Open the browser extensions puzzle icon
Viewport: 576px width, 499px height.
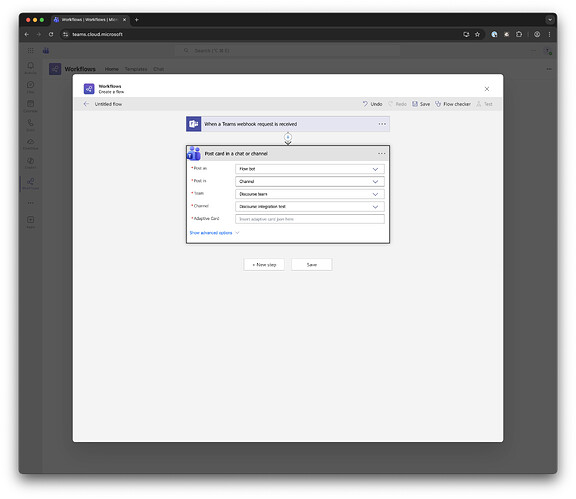(x=519, y=34)
